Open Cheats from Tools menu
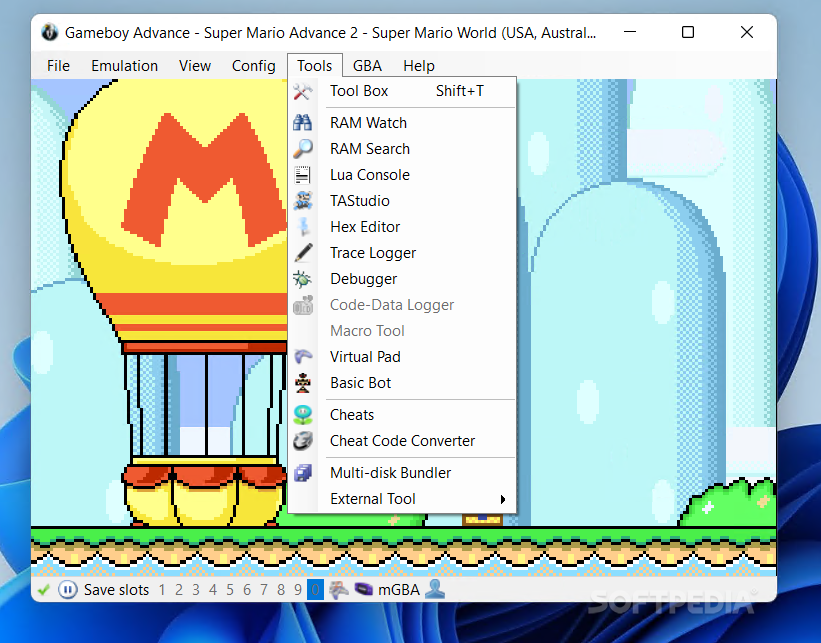The height and width of the screenshot is (643, 821). tap(402, 415)
